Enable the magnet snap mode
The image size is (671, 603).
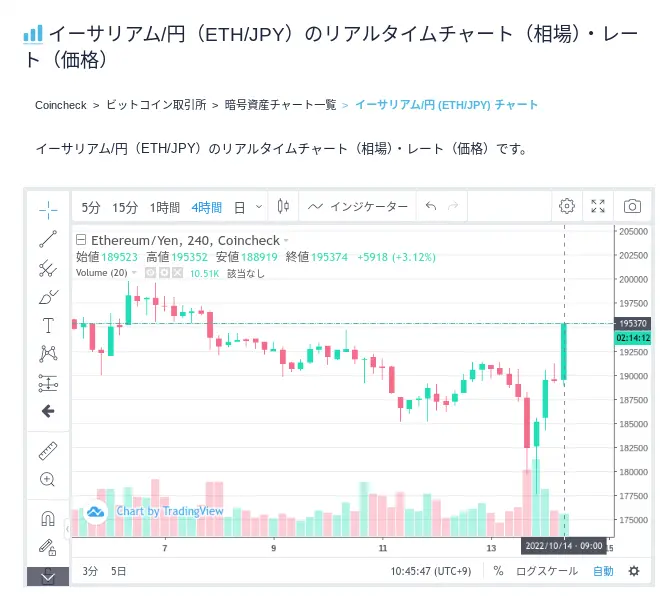[48, 518]
